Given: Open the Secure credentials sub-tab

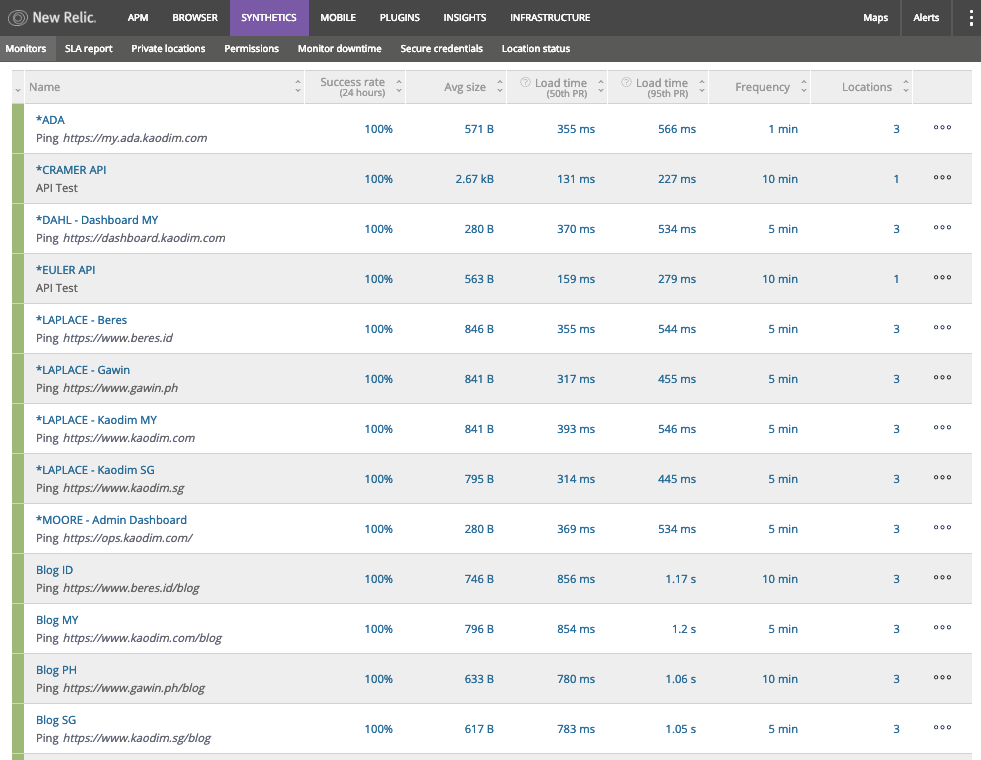Looking at the screenshot, I should (442, 49).
